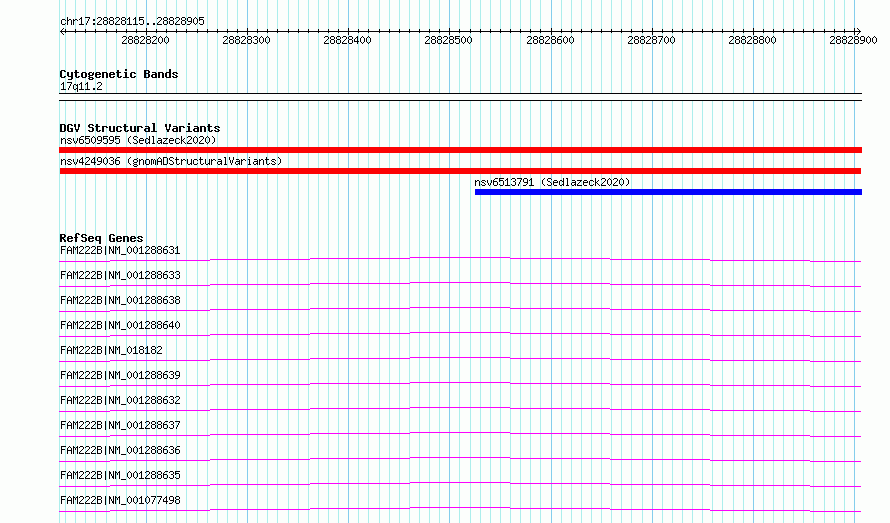Click the 17q11.2 cytogenetic band bar
The width and height of the screenshot is (890, 523).
pos(460,97)
